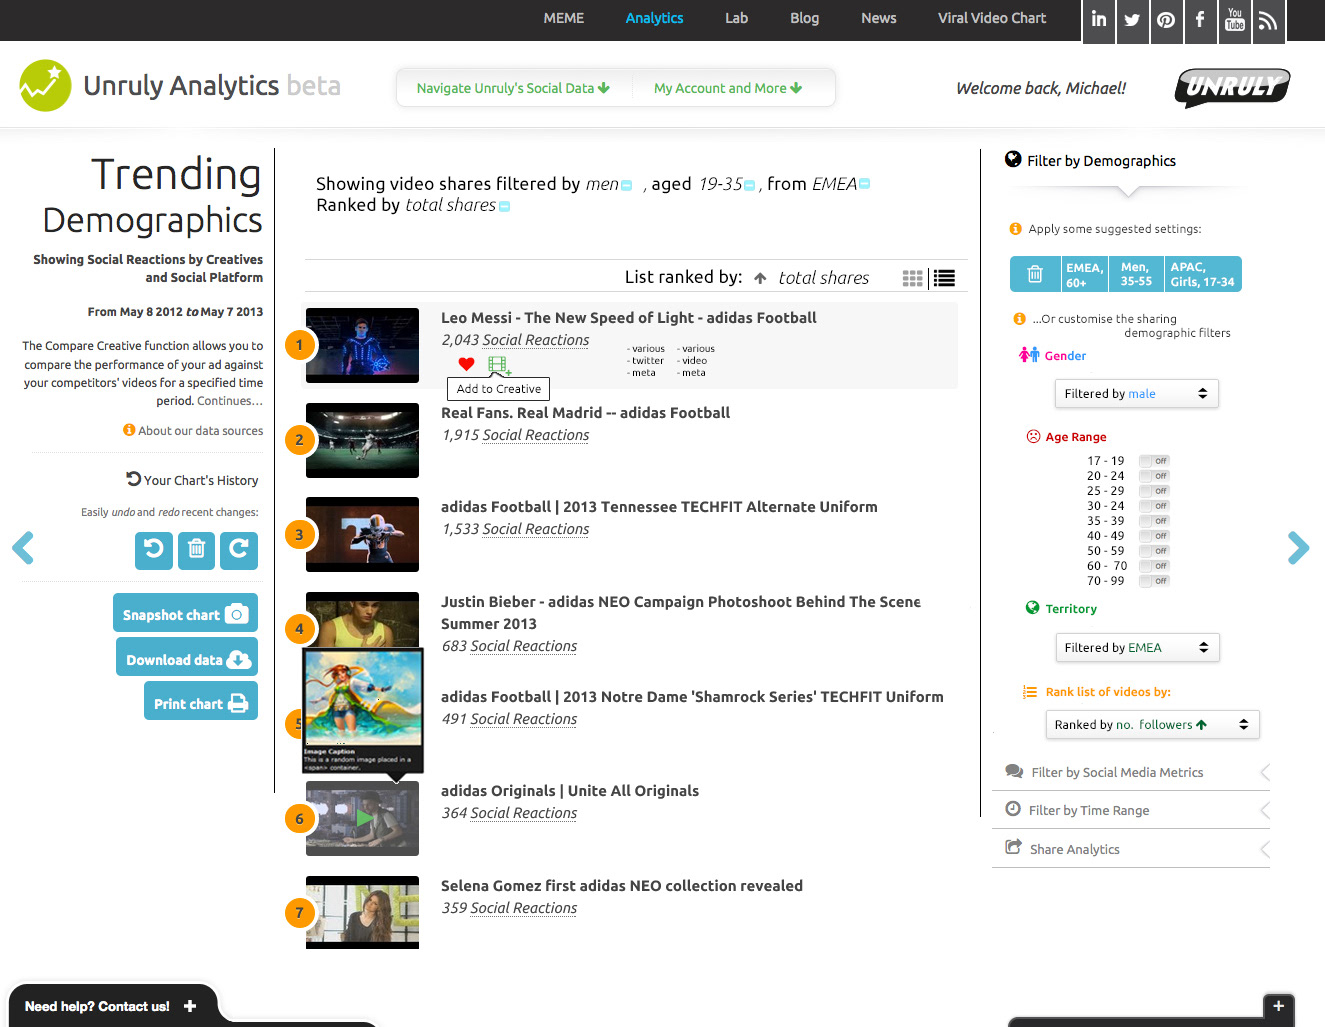Screen dimensions: 1325x1027
Task: Click the Download data button
Action: click(187, 657)
